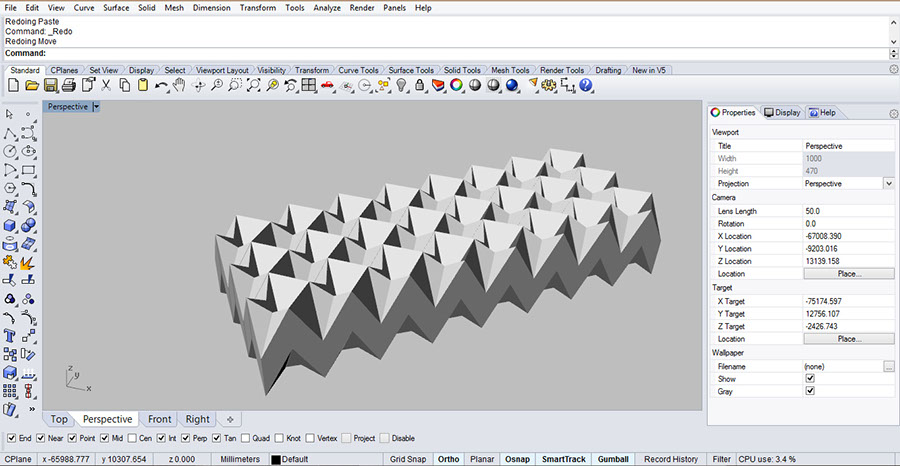Viewport: 900px width, 466px height.
Task: Open the Surface menu
Action: tap(116, 8)
